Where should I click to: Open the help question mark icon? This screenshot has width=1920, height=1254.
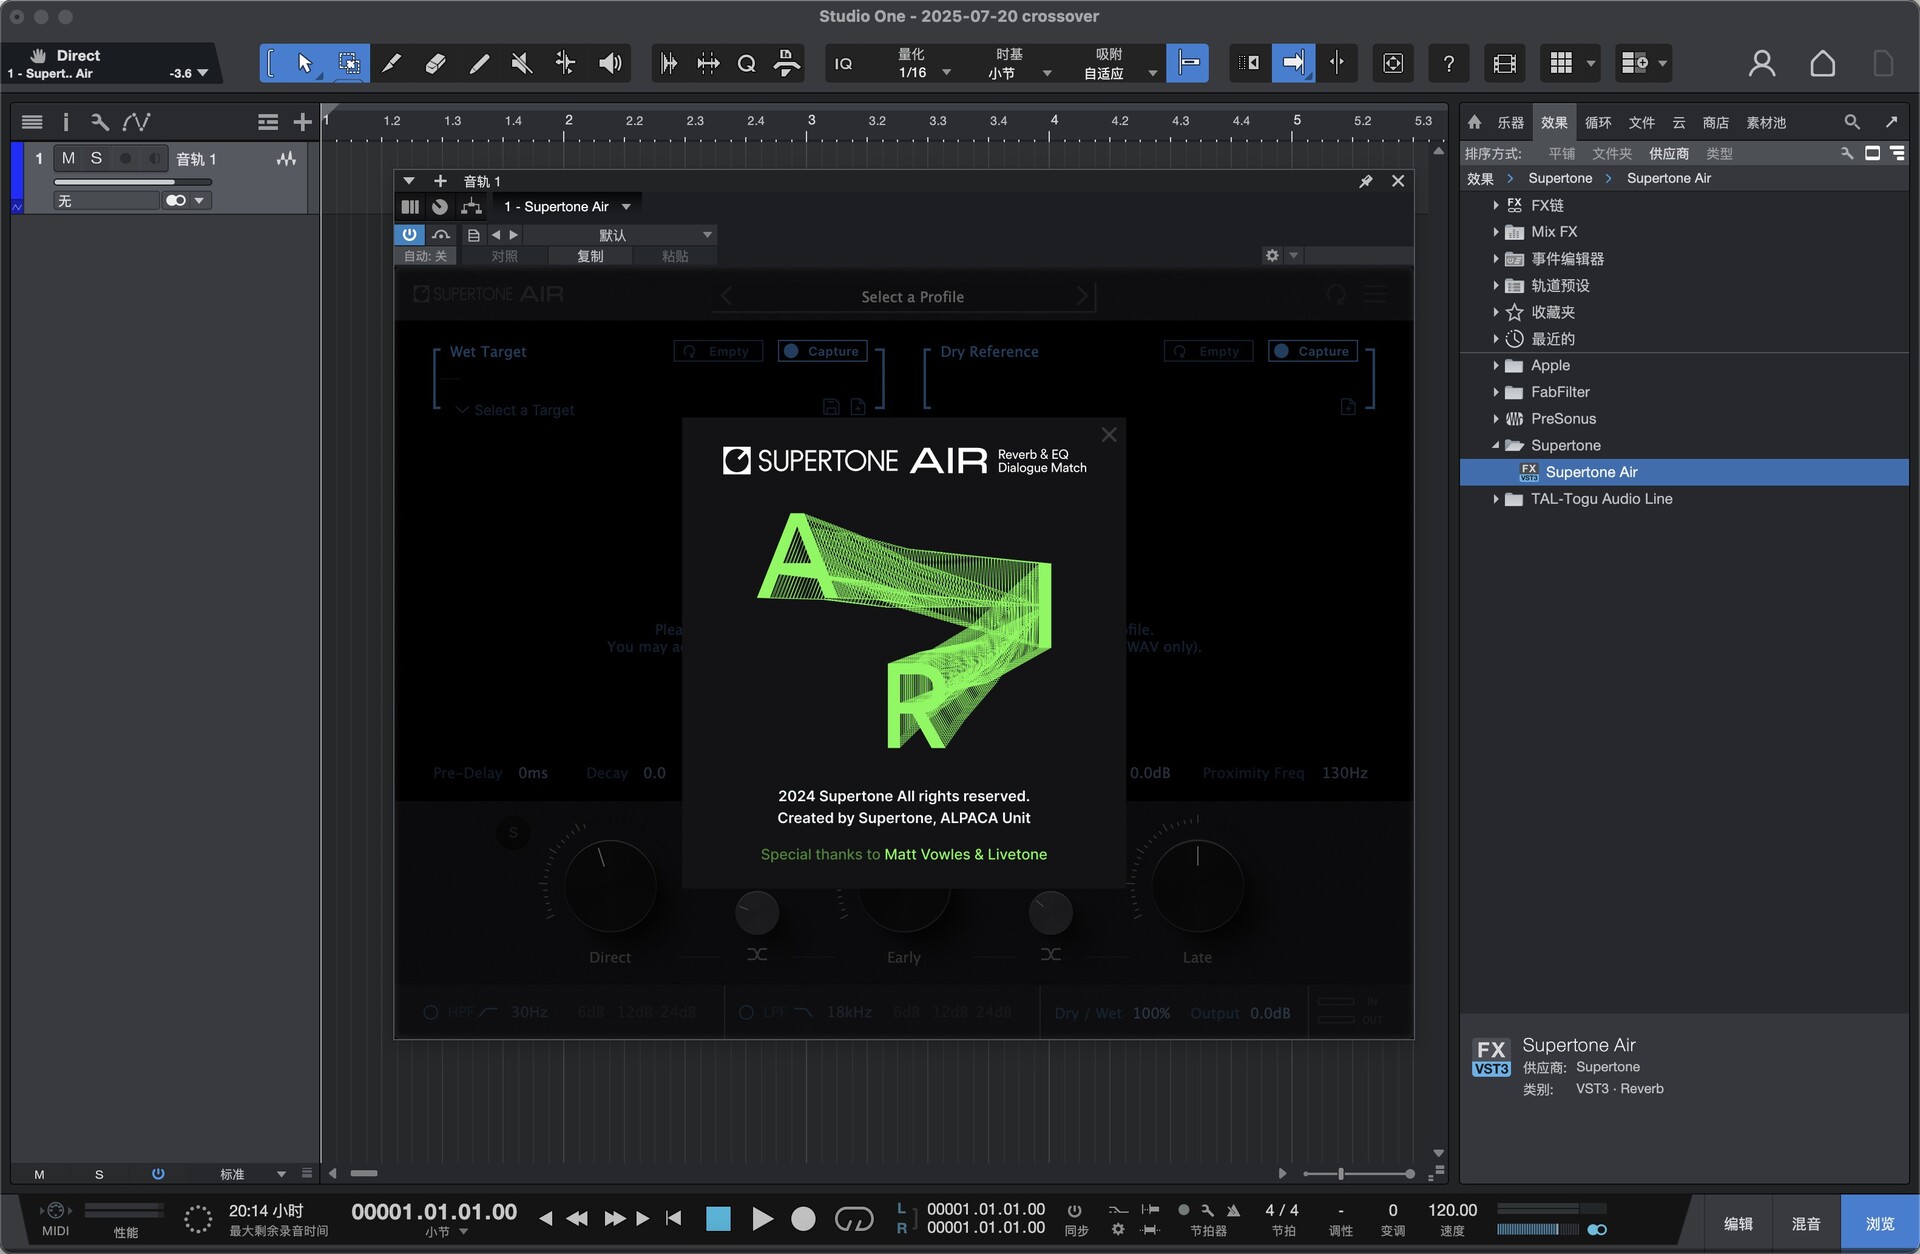pos(1448,64)
